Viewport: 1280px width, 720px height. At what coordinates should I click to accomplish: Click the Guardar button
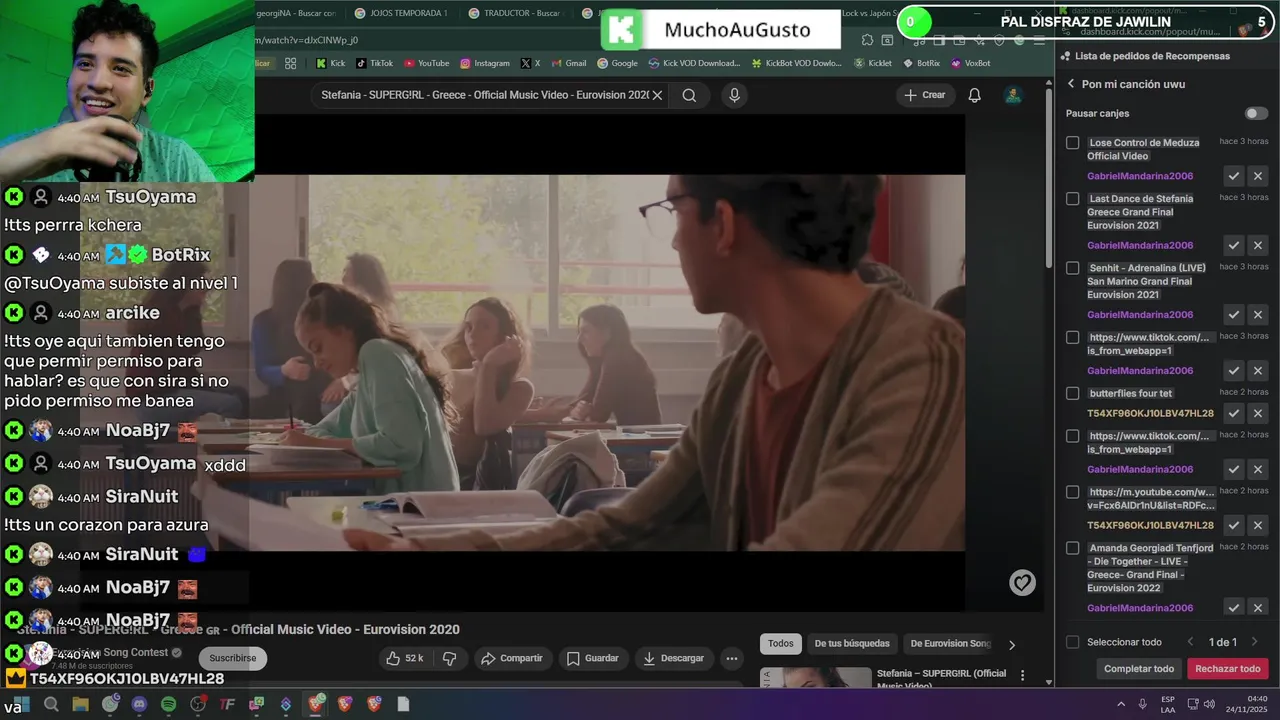(x=593, y=658)
